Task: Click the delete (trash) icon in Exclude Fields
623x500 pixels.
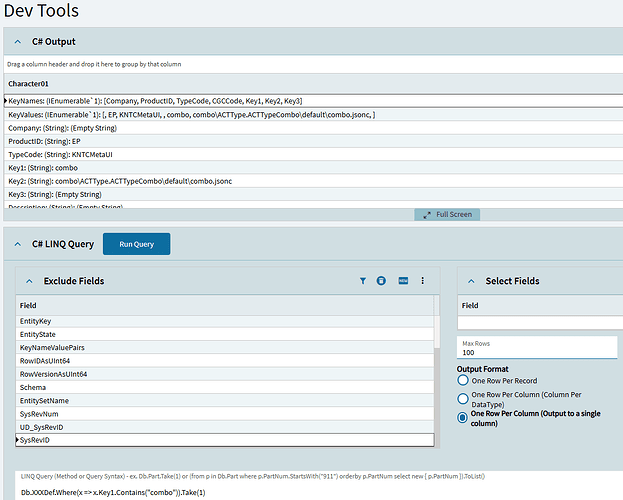Action: click(381, 281)
